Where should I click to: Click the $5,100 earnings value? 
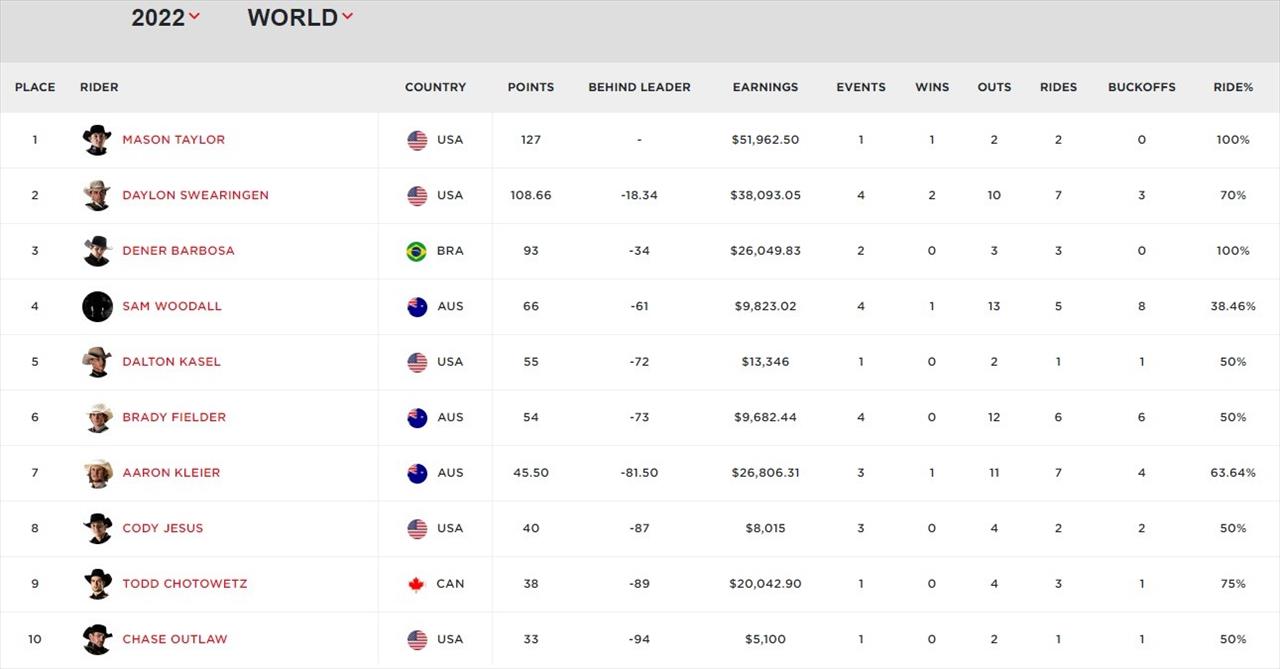[x=765, y=639]
